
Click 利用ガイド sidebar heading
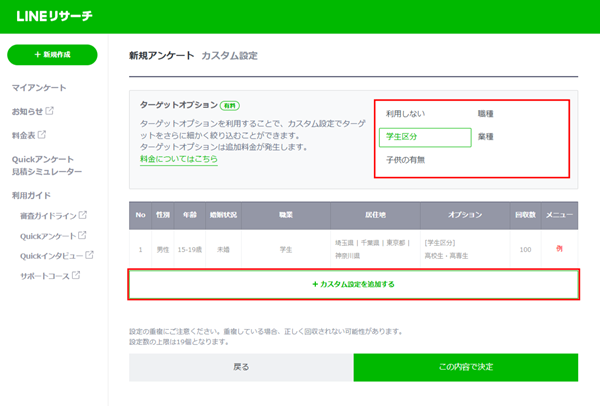point(31,196)
